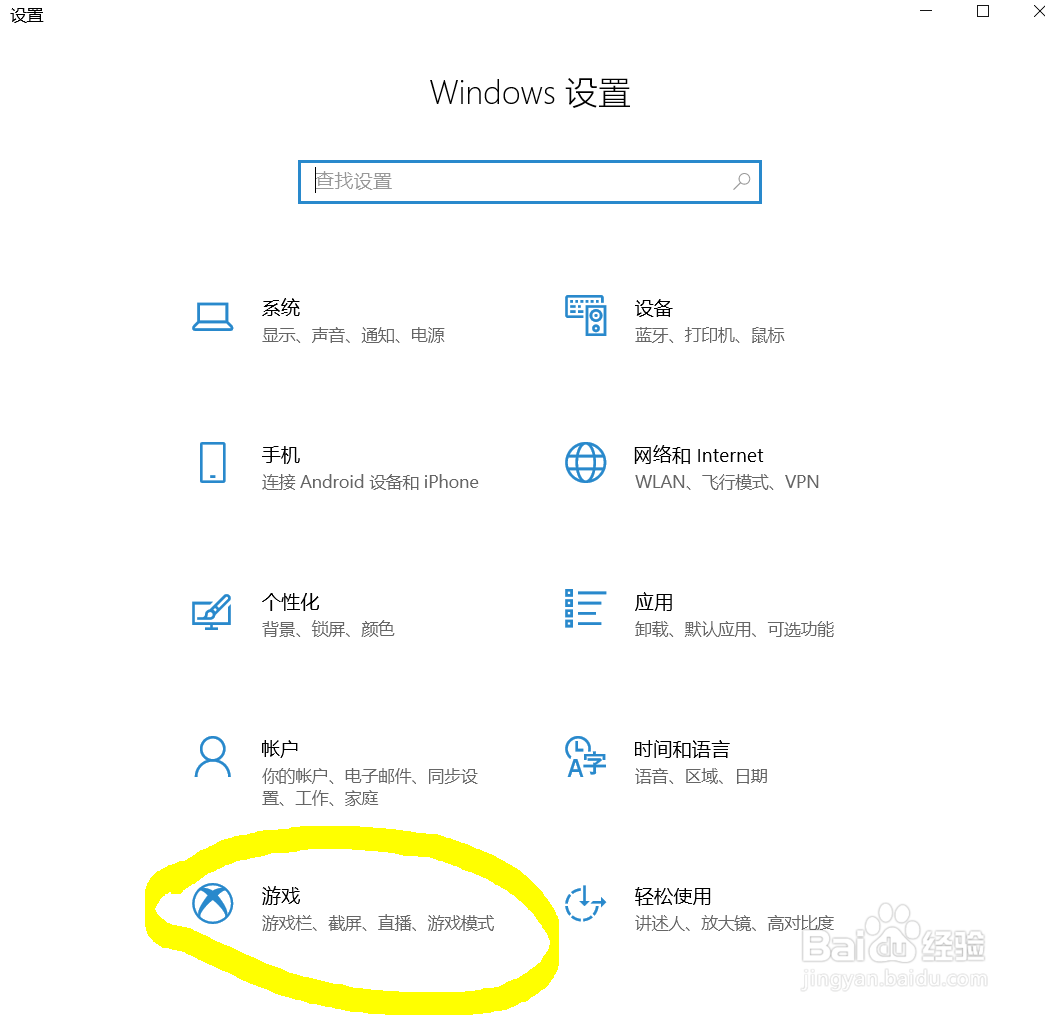Image resolution: width=1045 pixels, height=1015 pixels.
Task: Open 系统 settings title
Action: point(281,308)
